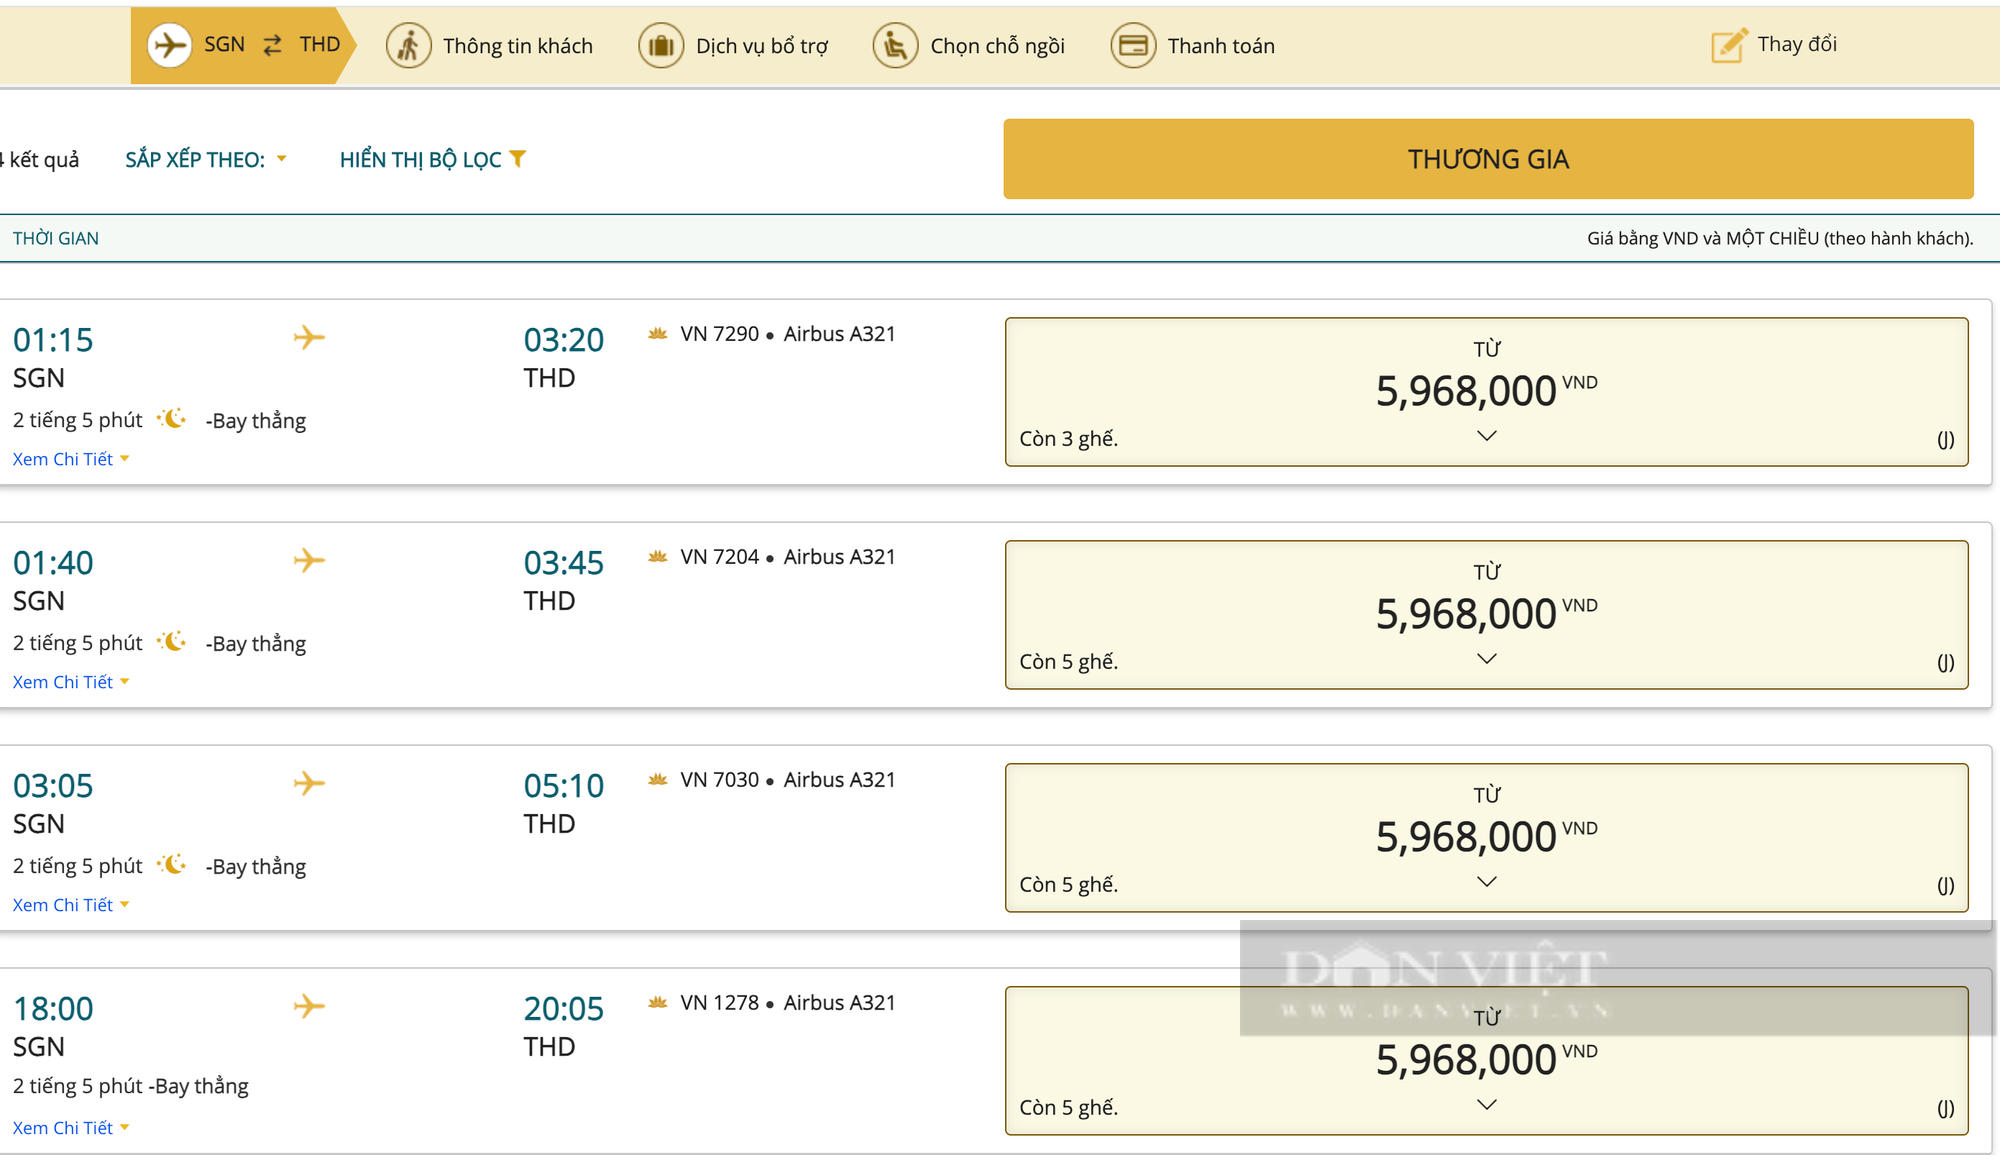Expand fare chevron for VN 1278 price
This screenshot has height=1155, width=2000.
[x=1487, y=1105]
